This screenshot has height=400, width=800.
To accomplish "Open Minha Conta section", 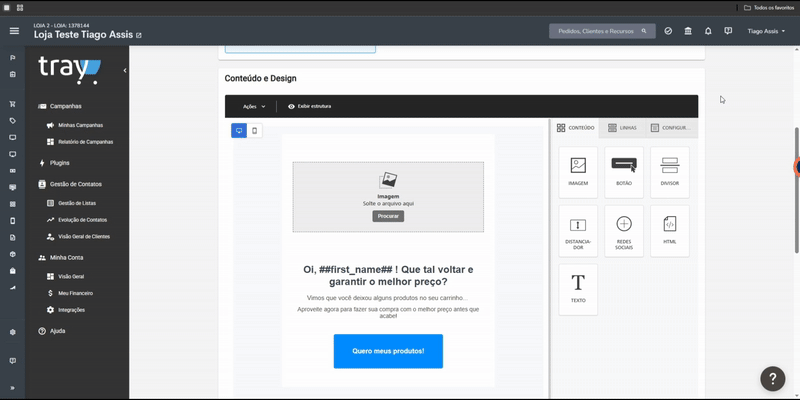I will coord(61,258).
